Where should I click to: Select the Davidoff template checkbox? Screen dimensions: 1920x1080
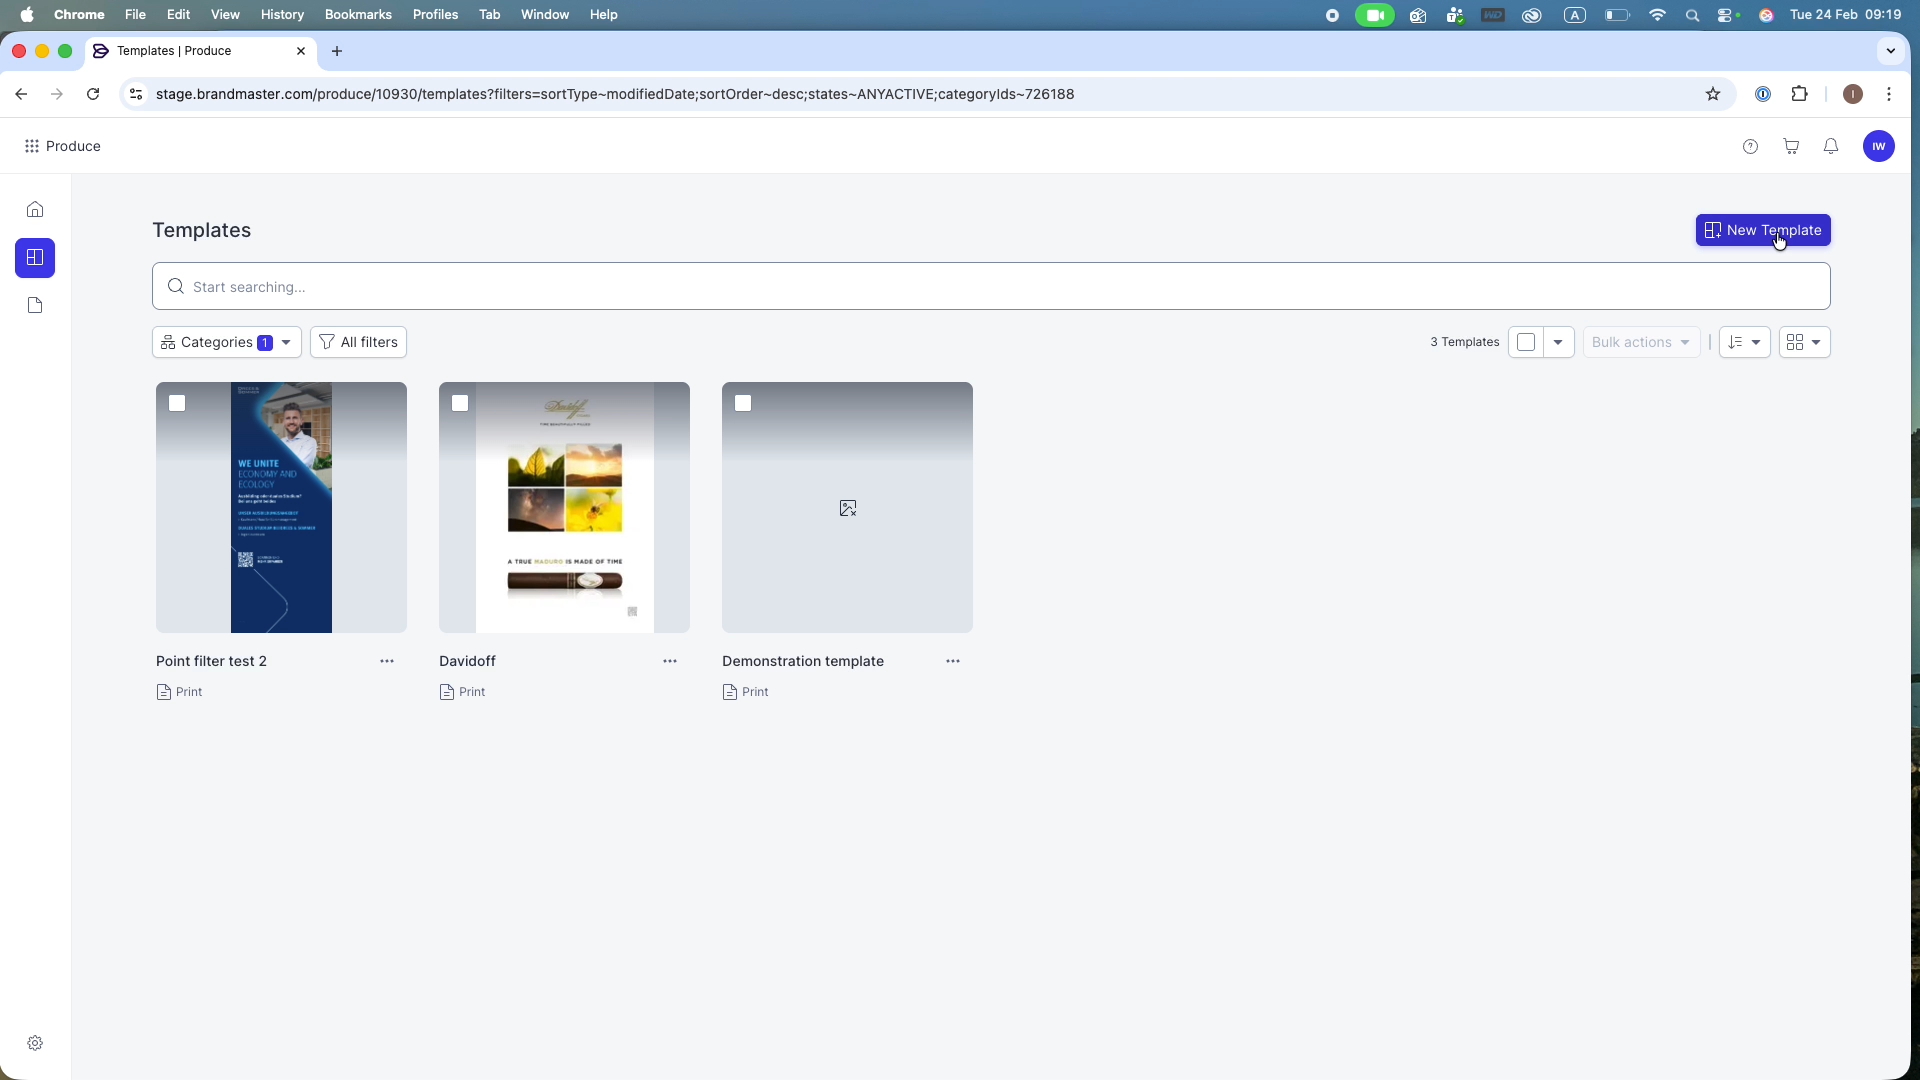coord(460,403)
